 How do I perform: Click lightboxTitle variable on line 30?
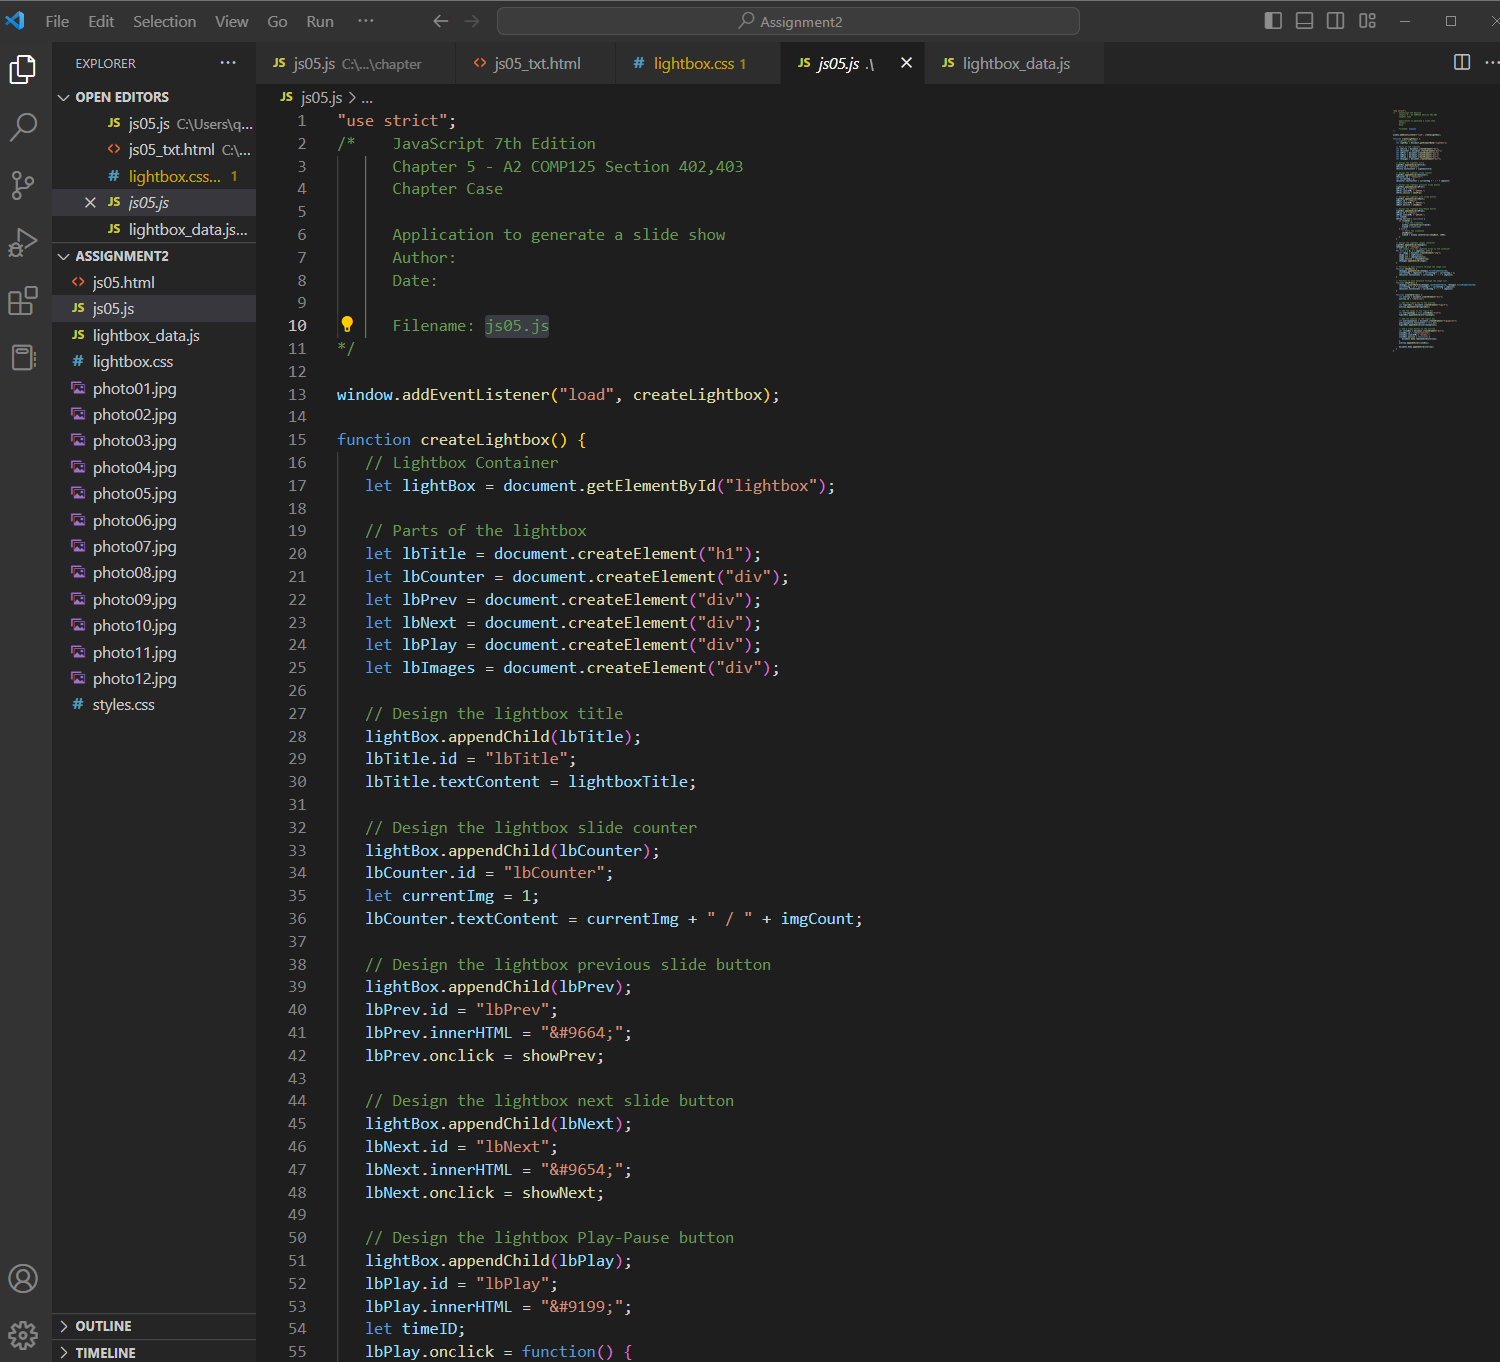pos(627,781)
